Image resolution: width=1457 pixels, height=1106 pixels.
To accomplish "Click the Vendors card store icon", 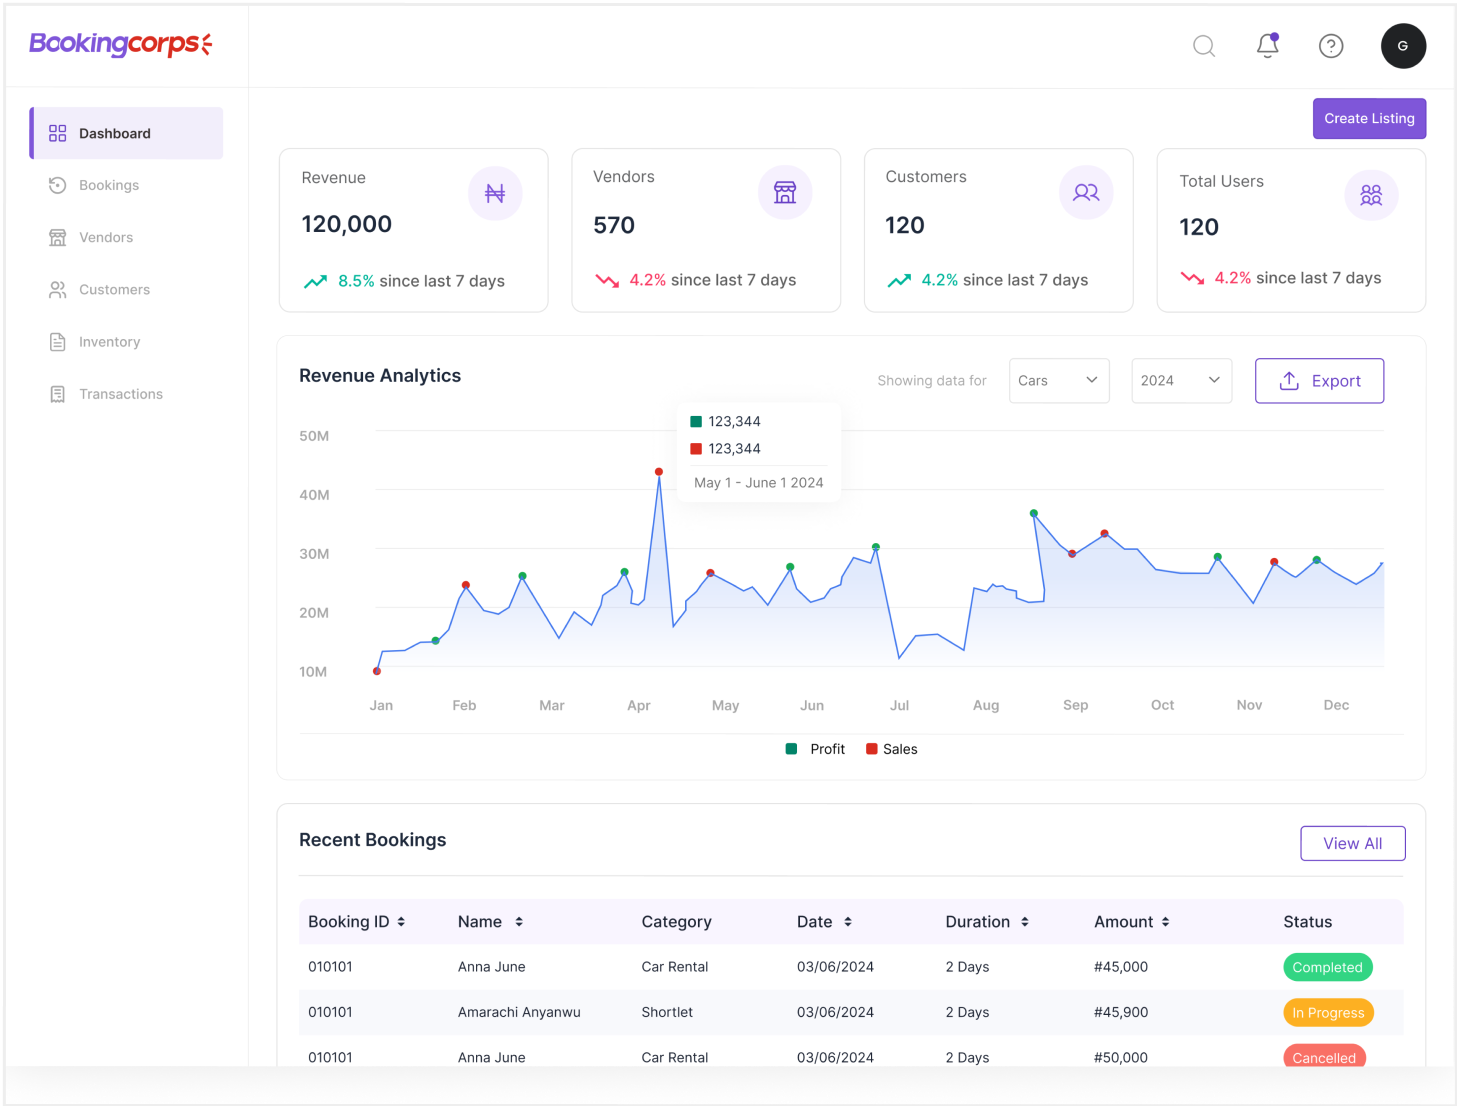I will click(x=785, y=192).
